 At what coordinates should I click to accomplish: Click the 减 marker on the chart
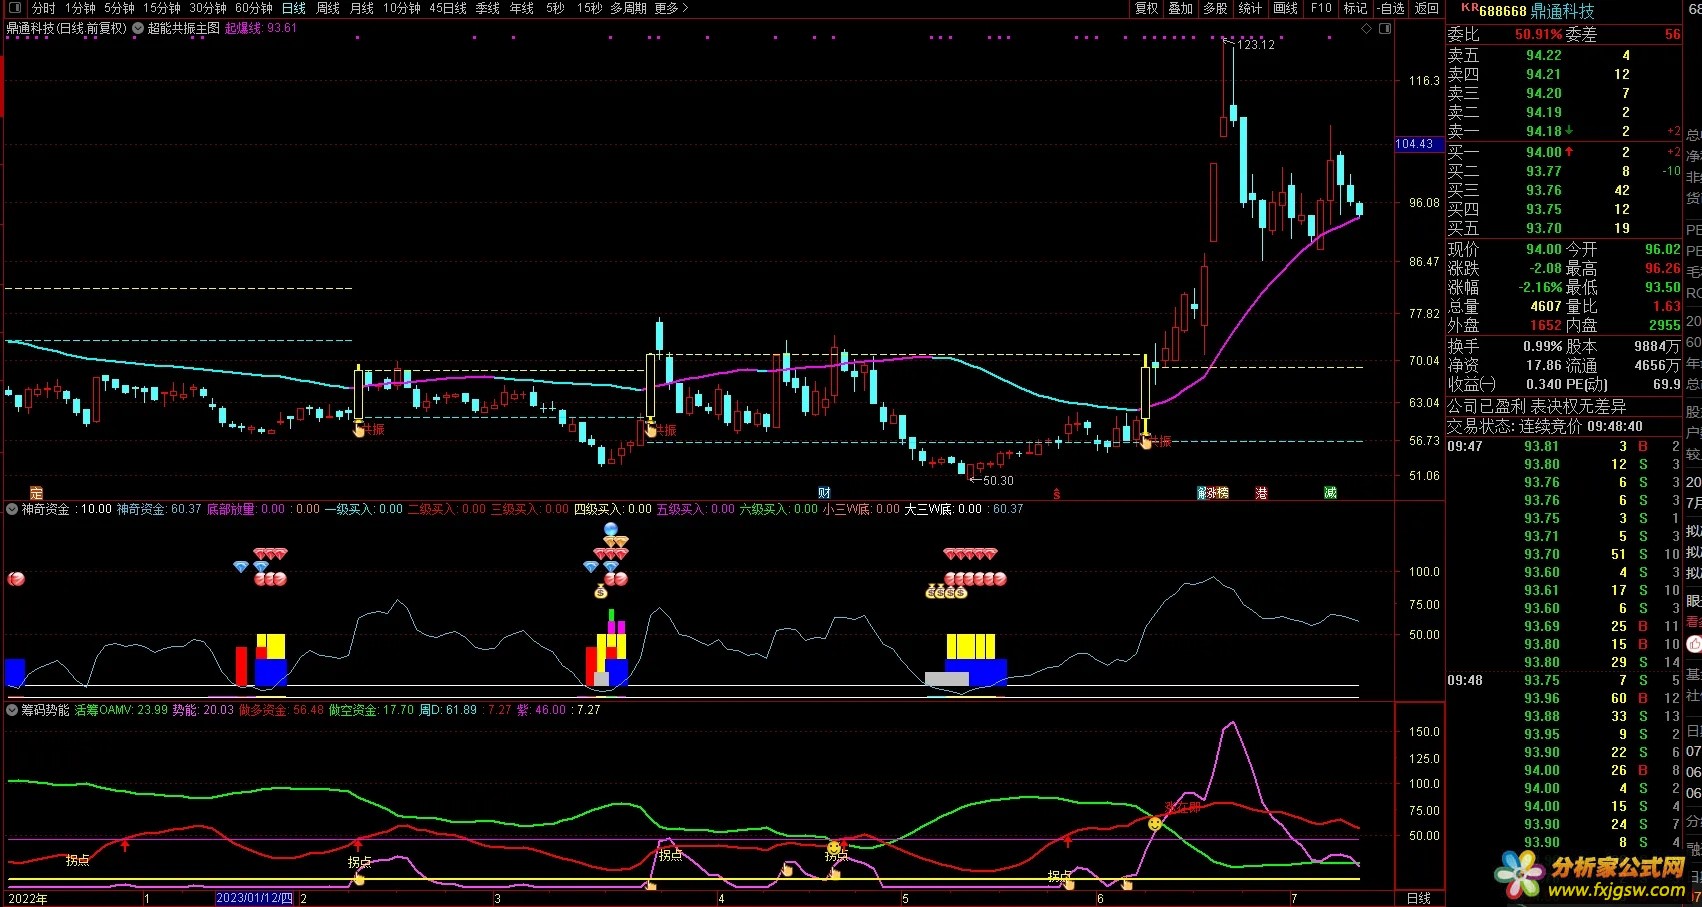[x=1330, y=493]
